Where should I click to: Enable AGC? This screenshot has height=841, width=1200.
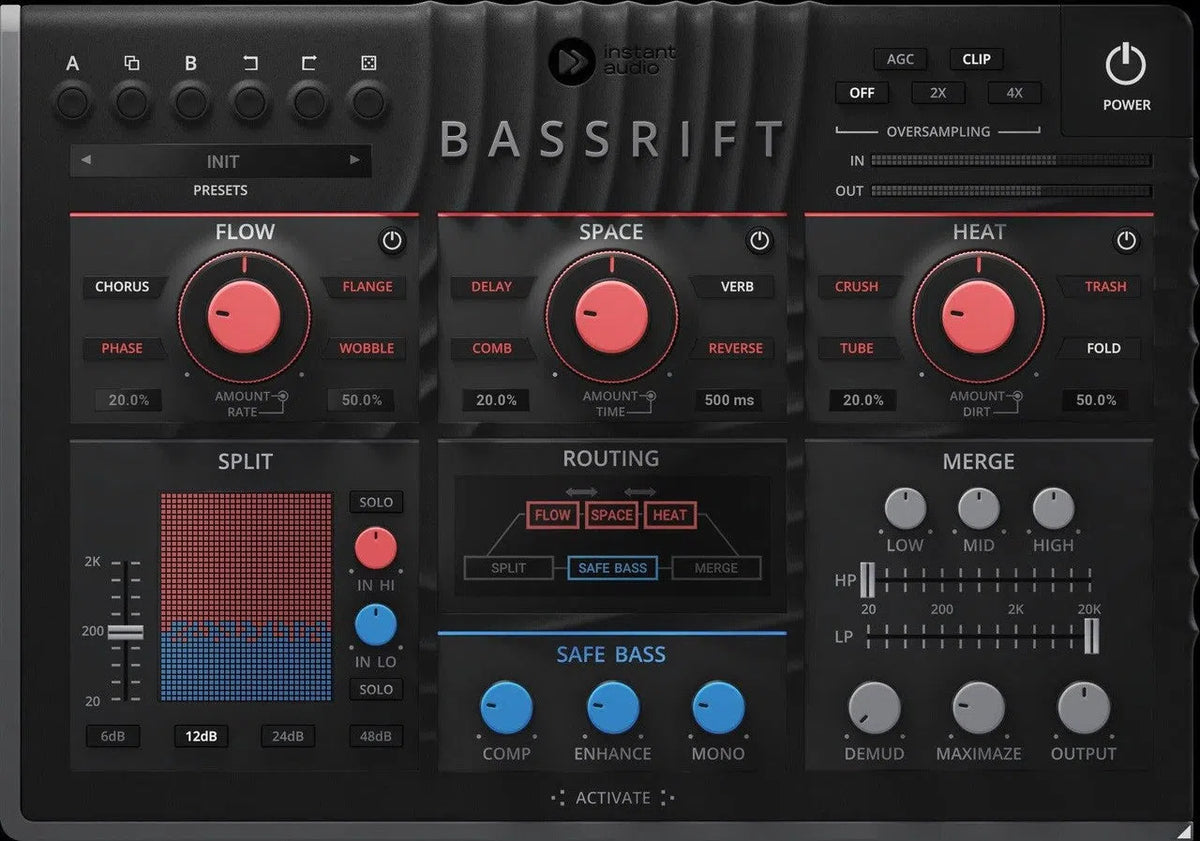(x=899, y=59)
